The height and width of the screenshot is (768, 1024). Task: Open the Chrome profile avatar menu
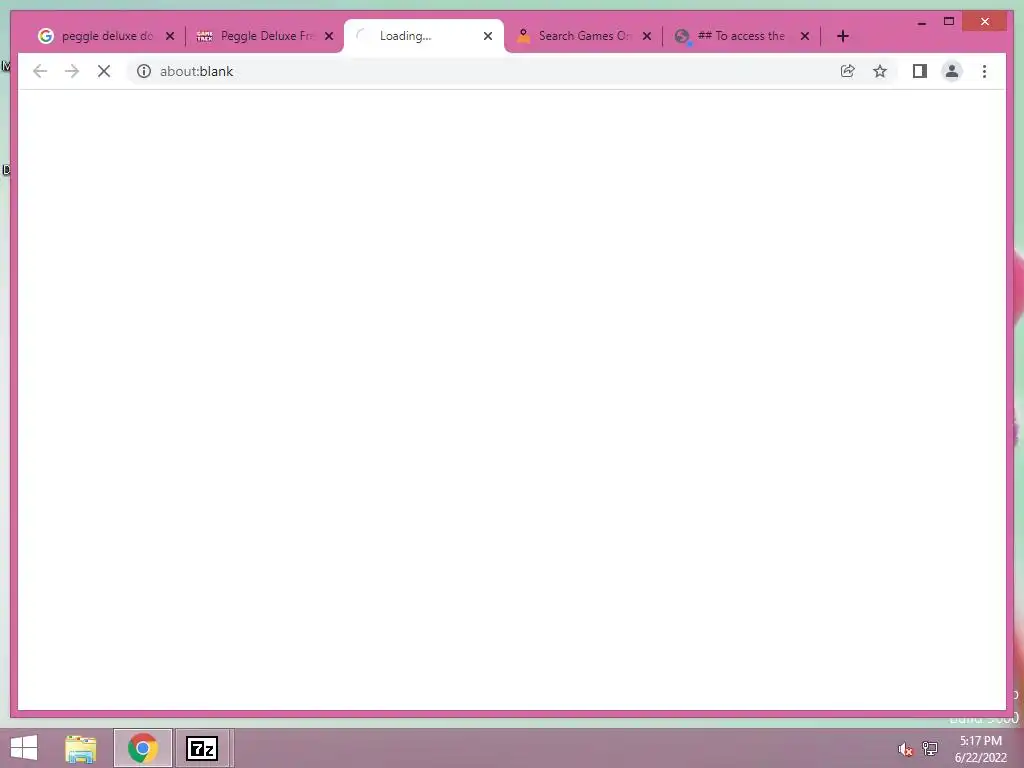pos(952,71)
